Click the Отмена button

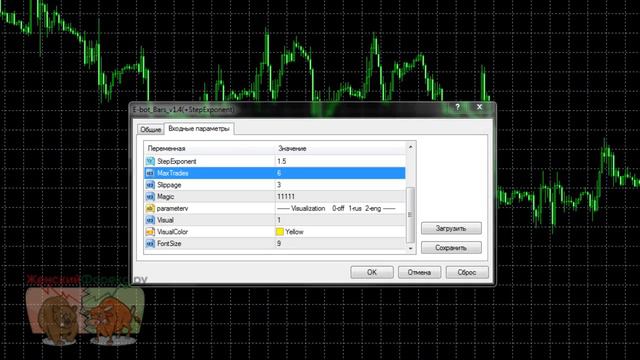click(419, 272)
